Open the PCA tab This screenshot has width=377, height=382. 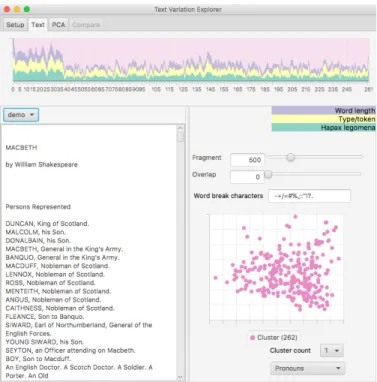coord(58,25)
